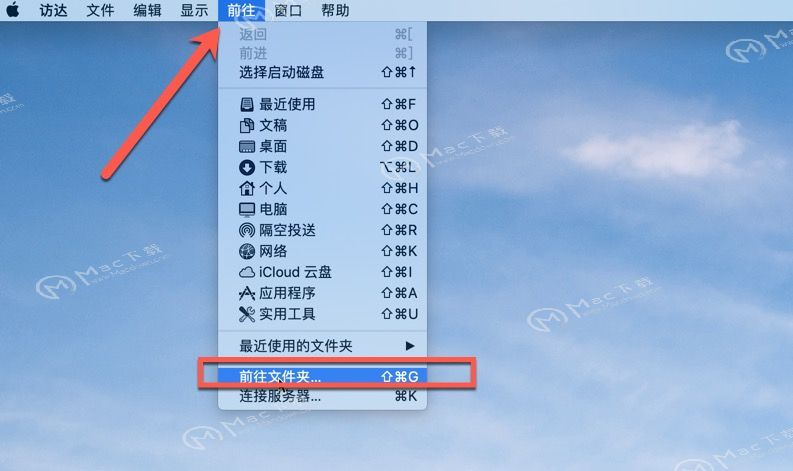The height and width of the screenshot is (471, 793).
Task: Open 应用程序 applications icon
Action: (x=247, y=293)
